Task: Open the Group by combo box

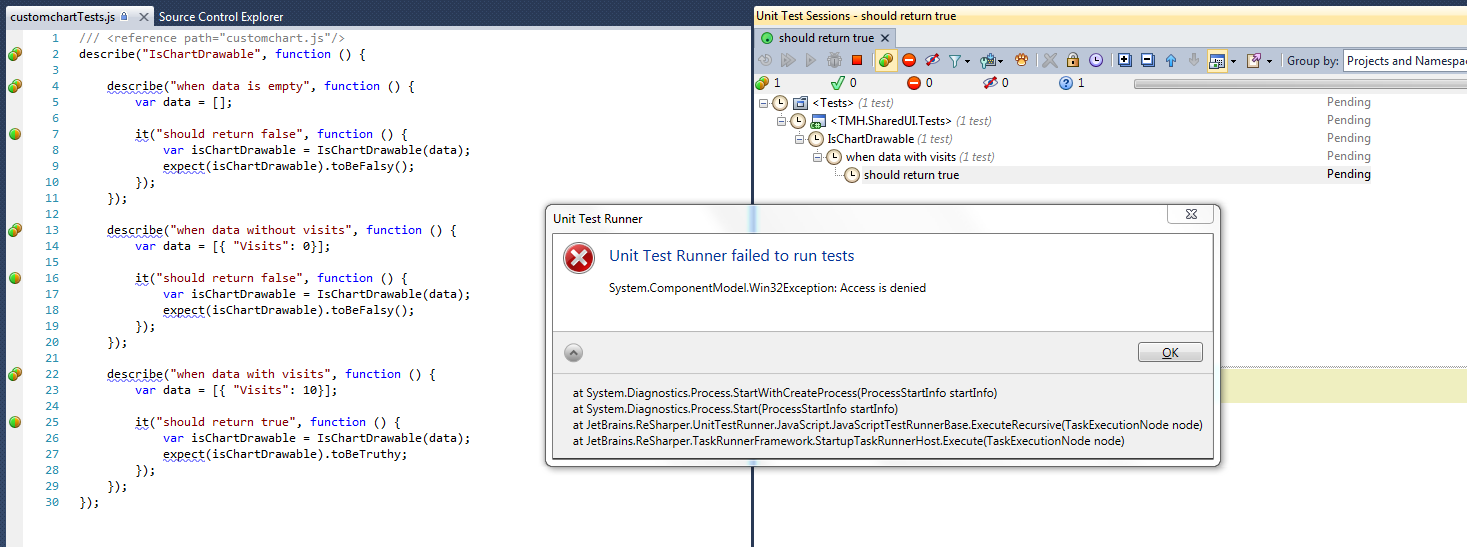Action: (x=1404, y=60)
